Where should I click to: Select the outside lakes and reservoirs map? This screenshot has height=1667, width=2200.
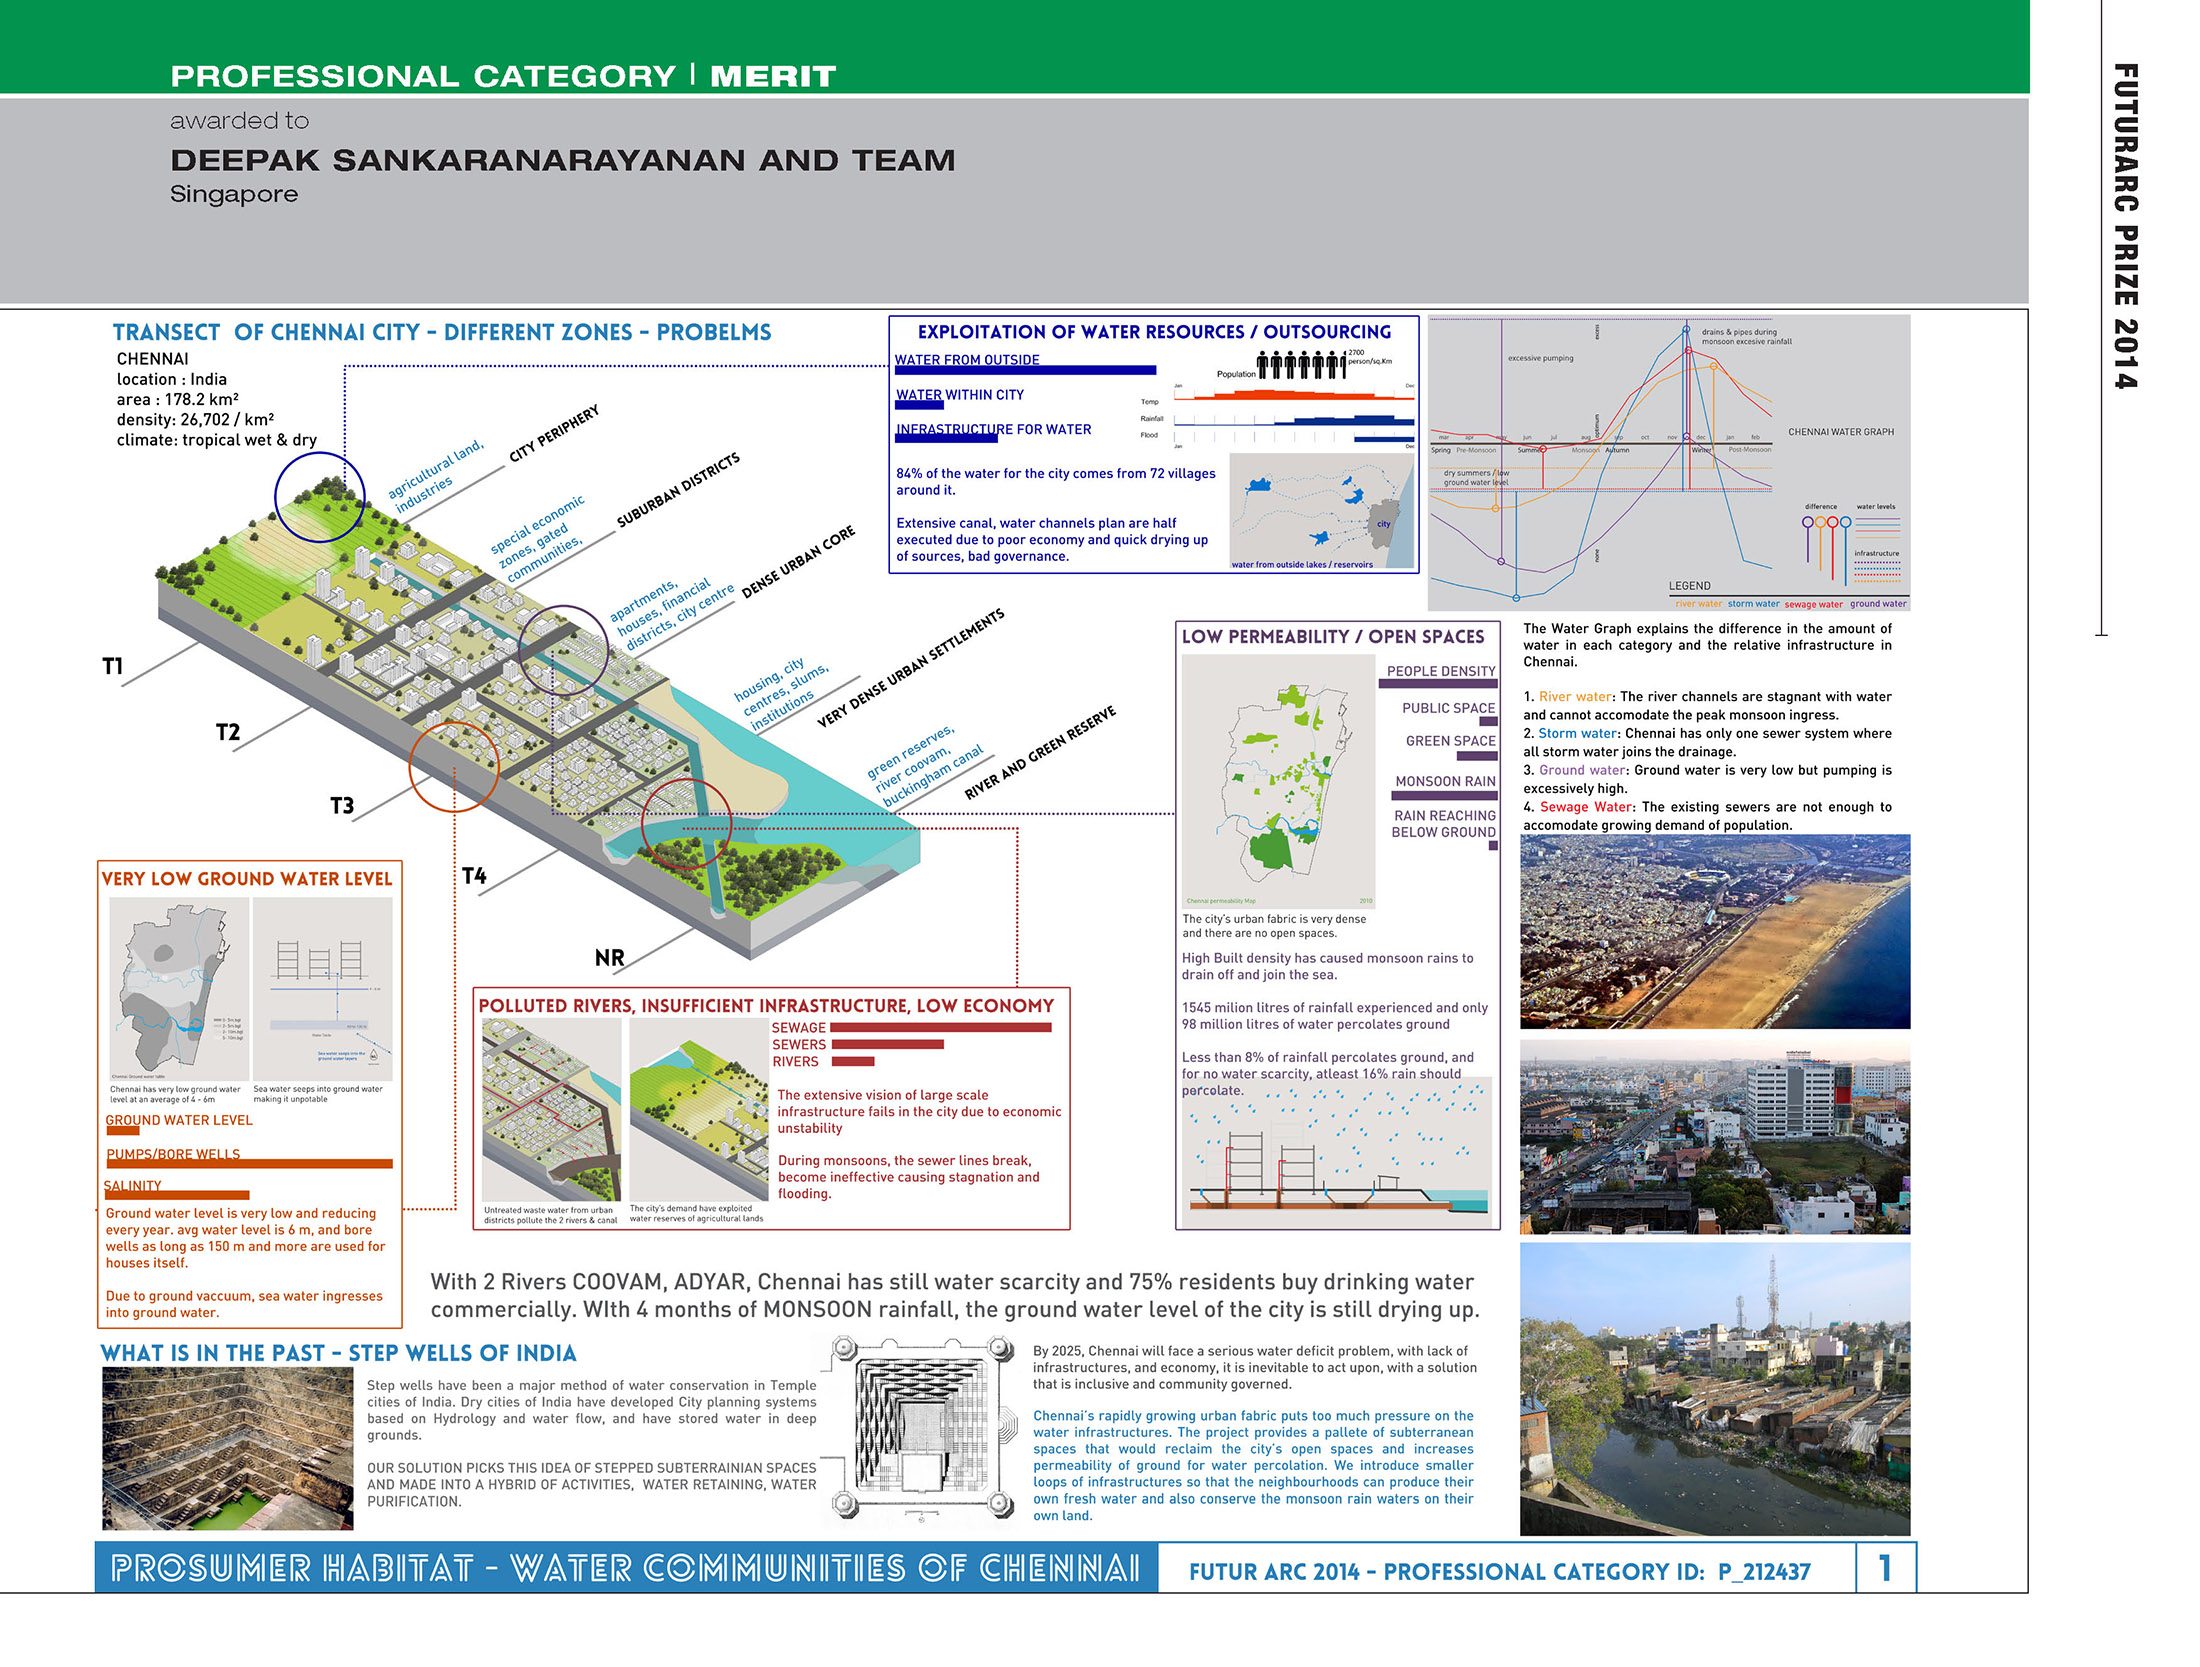pos(1322,511)
